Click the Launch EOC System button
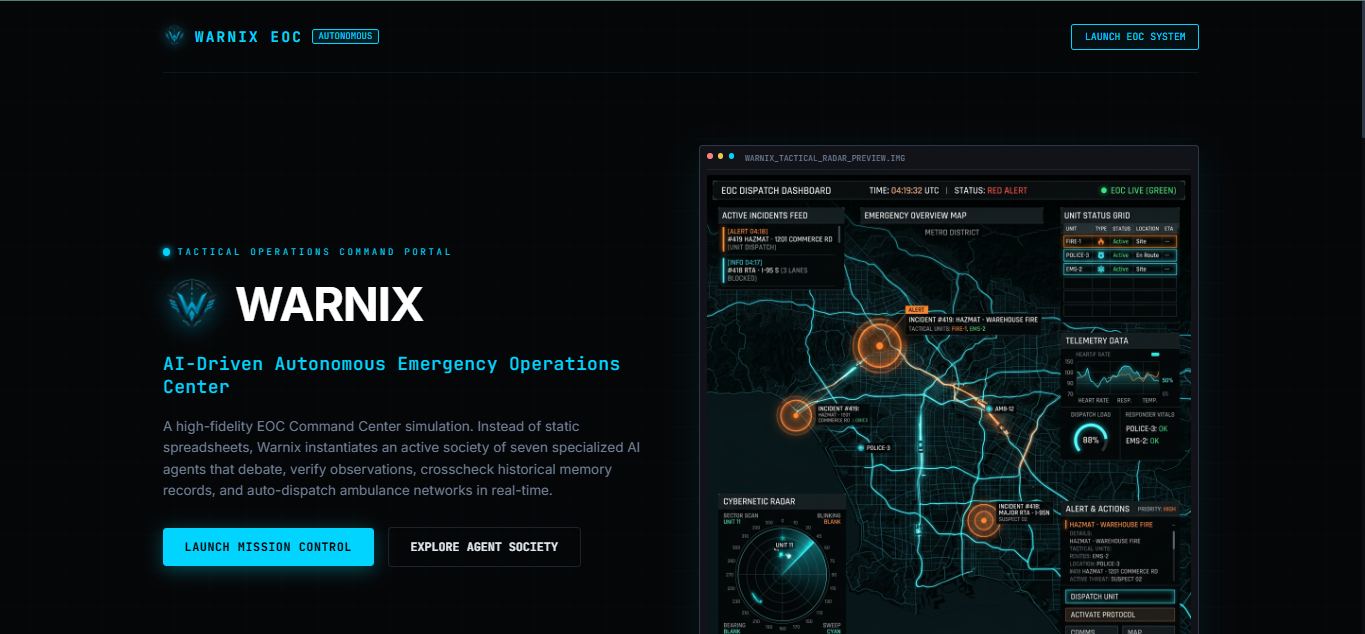This screenshot has width=1365, height=634. pyautogui.click(x=1135, y=37)
